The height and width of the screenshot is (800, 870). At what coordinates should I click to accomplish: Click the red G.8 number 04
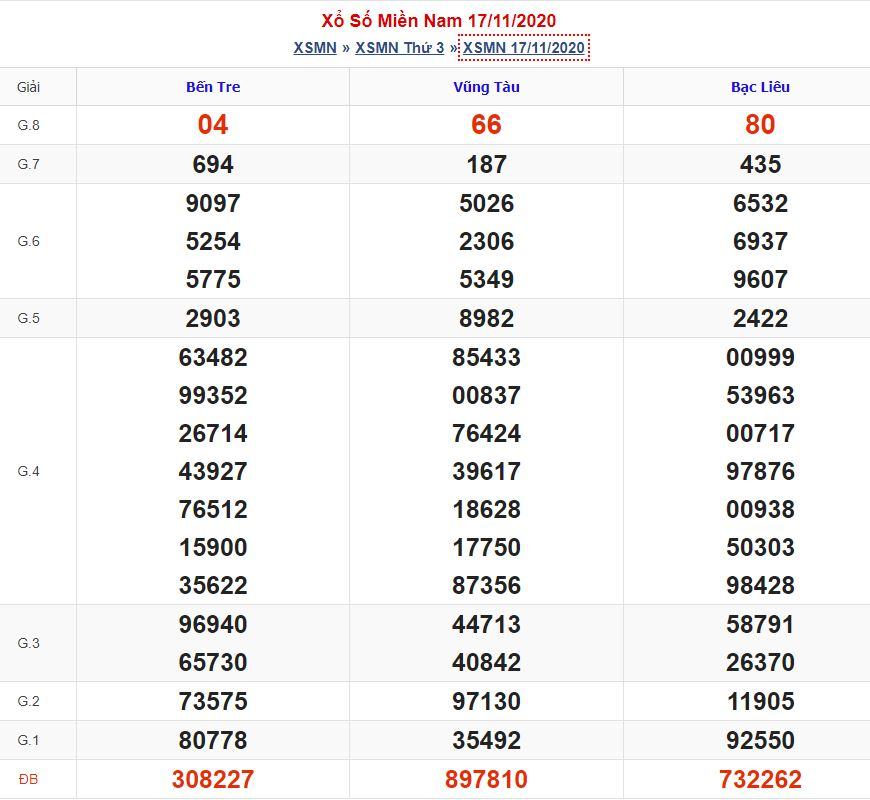213,125
